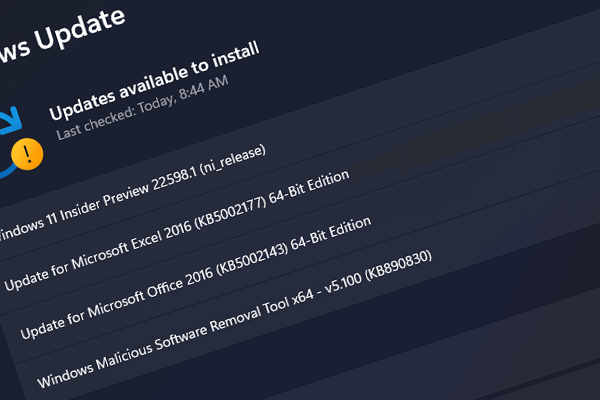Click the Windows Update sync status icon

coord(17,142)
